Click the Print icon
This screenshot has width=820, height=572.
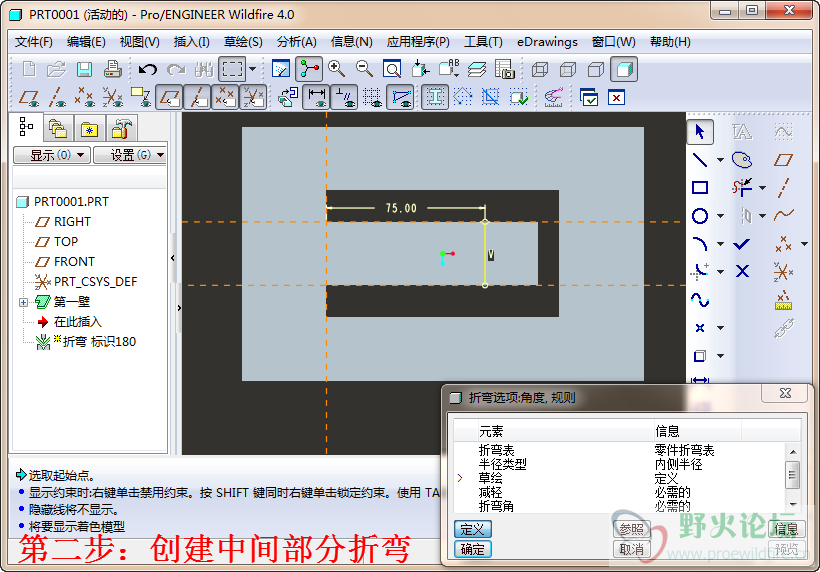coord(112,69)
